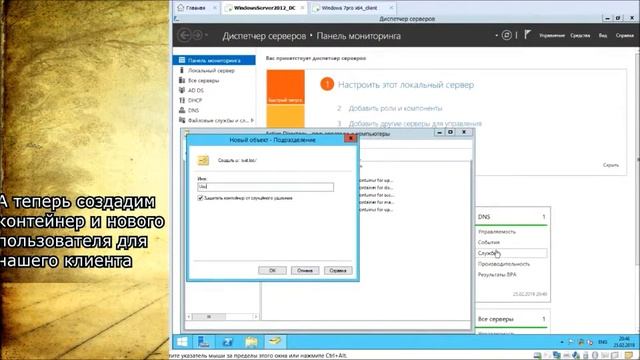Click the taskbar clock

coord(623,342)
